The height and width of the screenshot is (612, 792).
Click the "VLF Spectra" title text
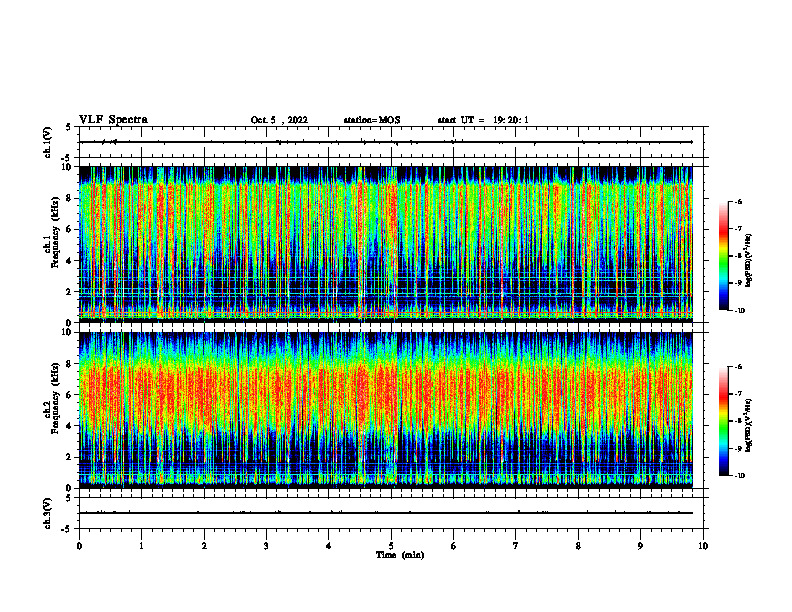click(x=113, y=120)
